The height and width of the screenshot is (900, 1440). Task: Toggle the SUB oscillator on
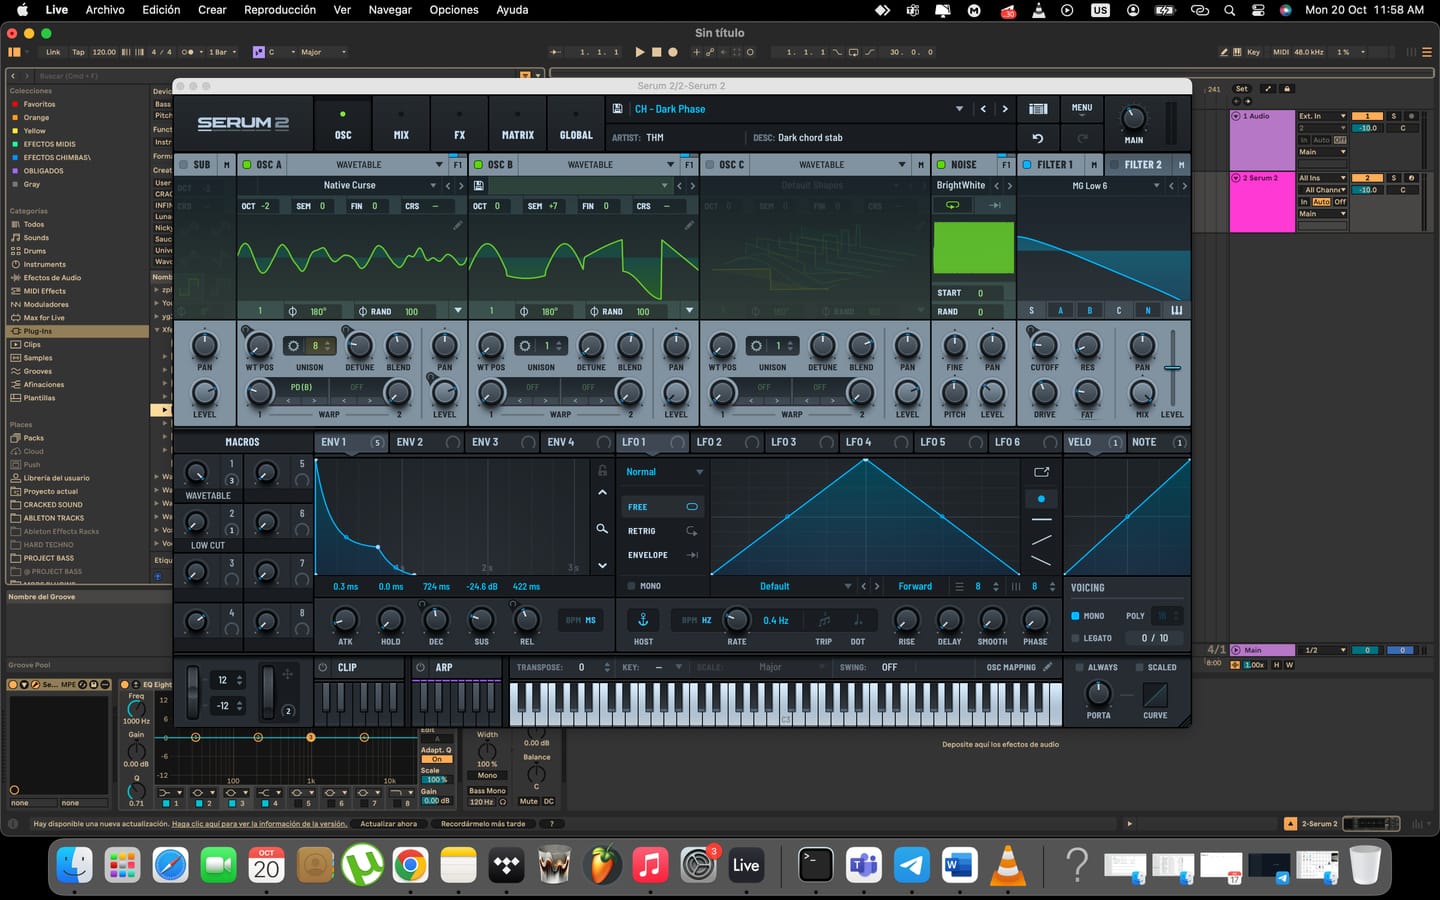pyautogui.click(x=182, y=165)
